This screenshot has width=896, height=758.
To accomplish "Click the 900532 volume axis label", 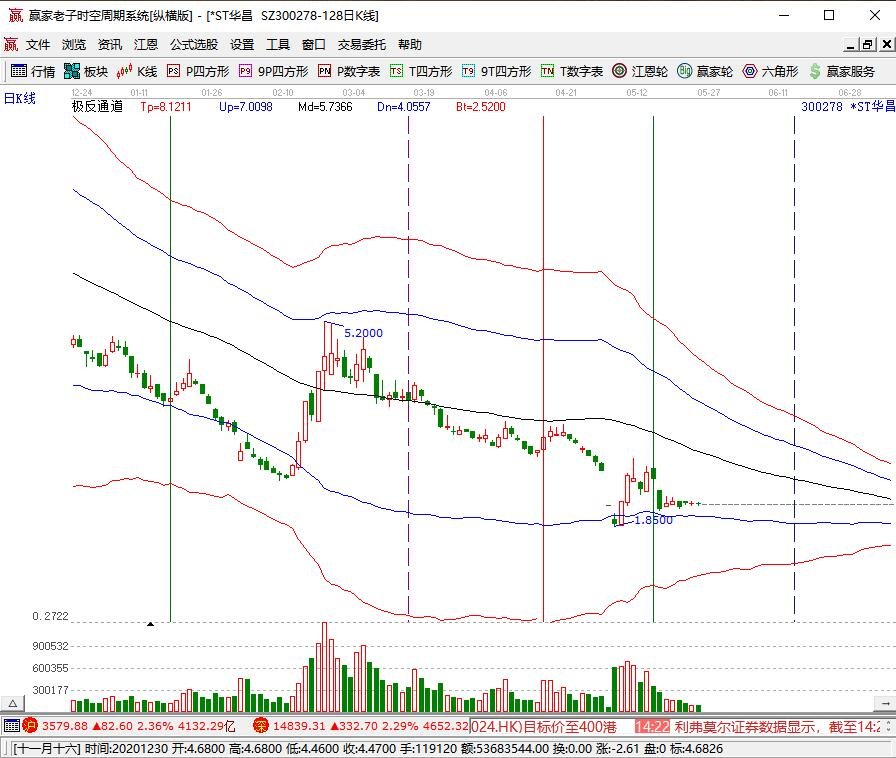I will [50, 646].
